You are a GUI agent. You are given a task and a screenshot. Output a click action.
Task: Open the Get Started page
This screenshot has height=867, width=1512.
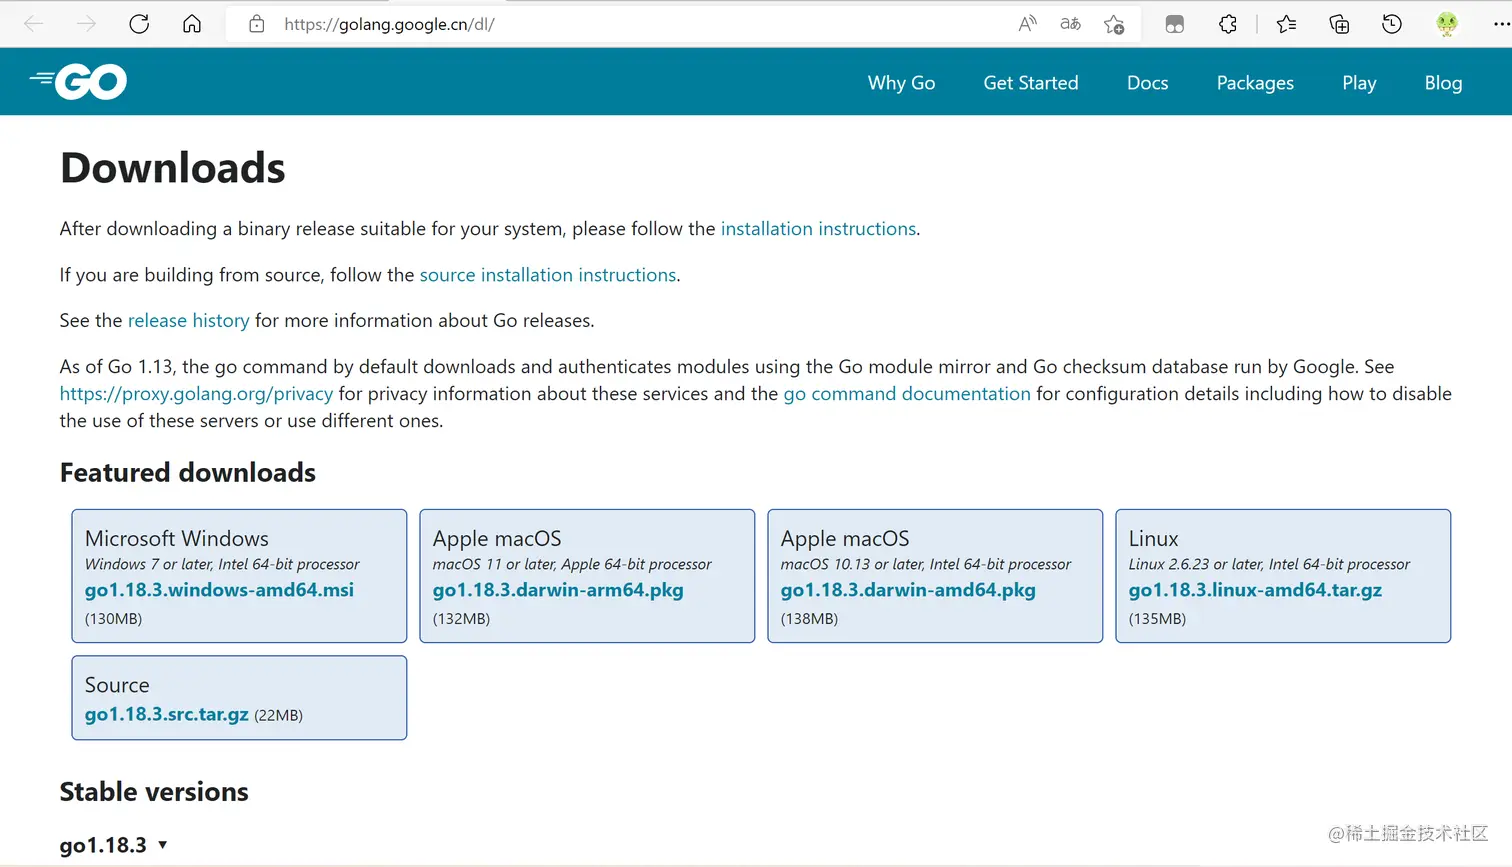pyautogui.click(x=1031, y=83)
